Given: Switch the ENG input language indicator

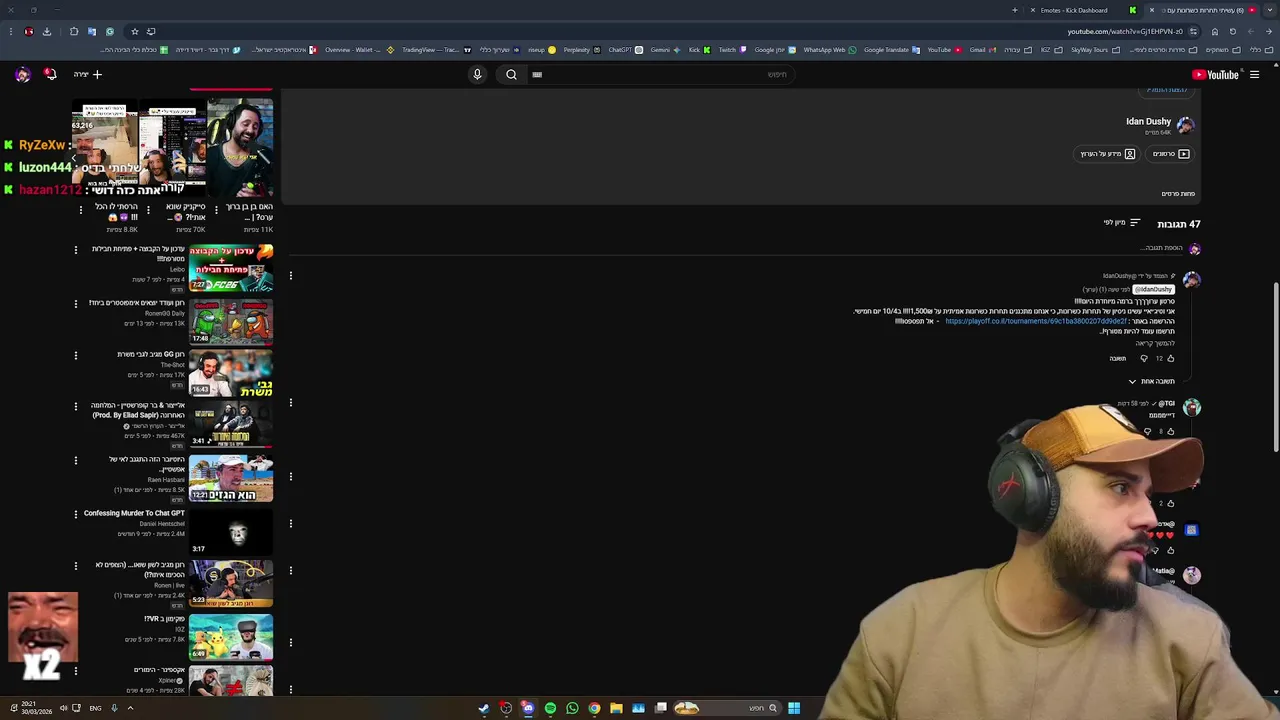Looking at the screenshot, I should [95, 708].
